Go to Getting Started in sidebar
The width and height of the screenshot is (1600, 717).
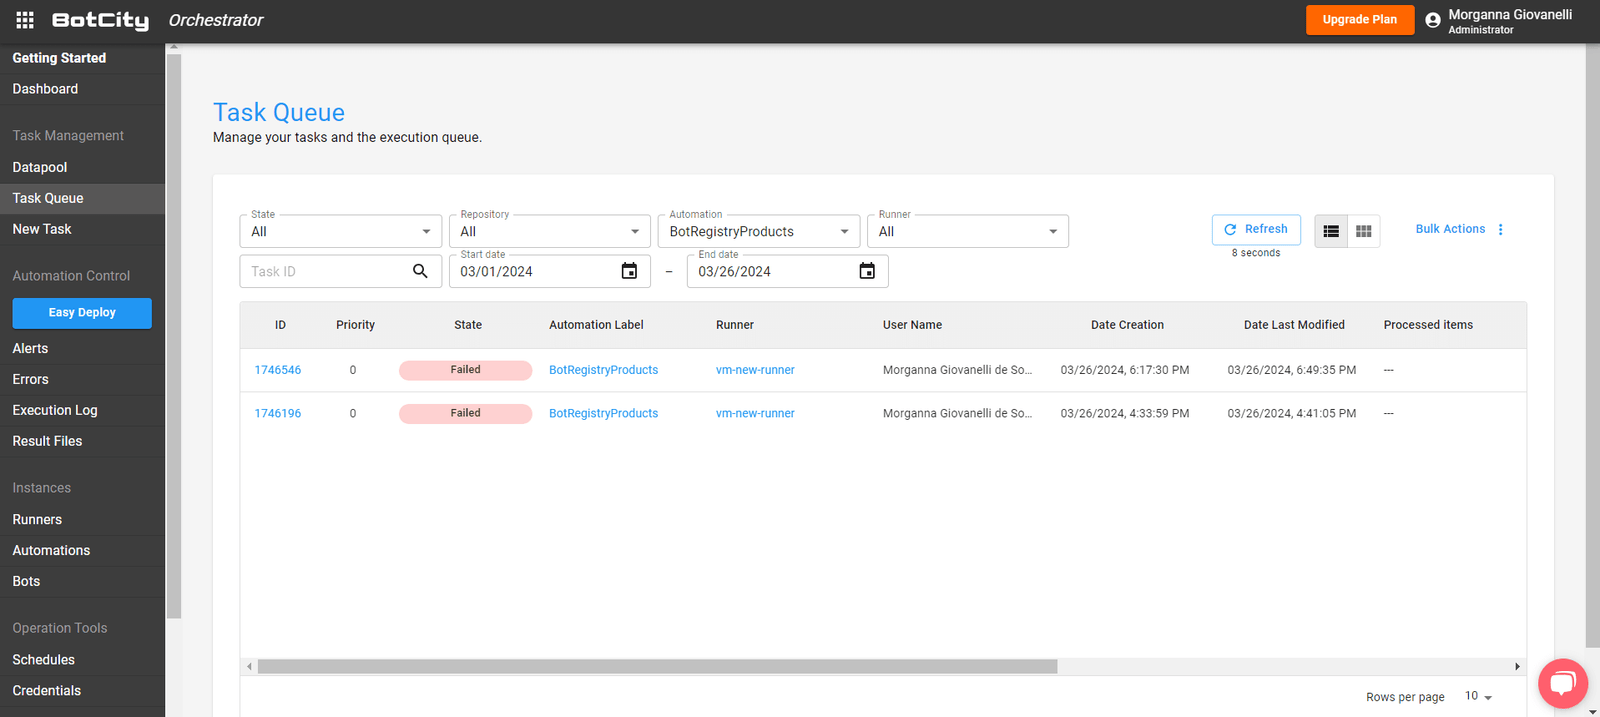coord(59,58)
